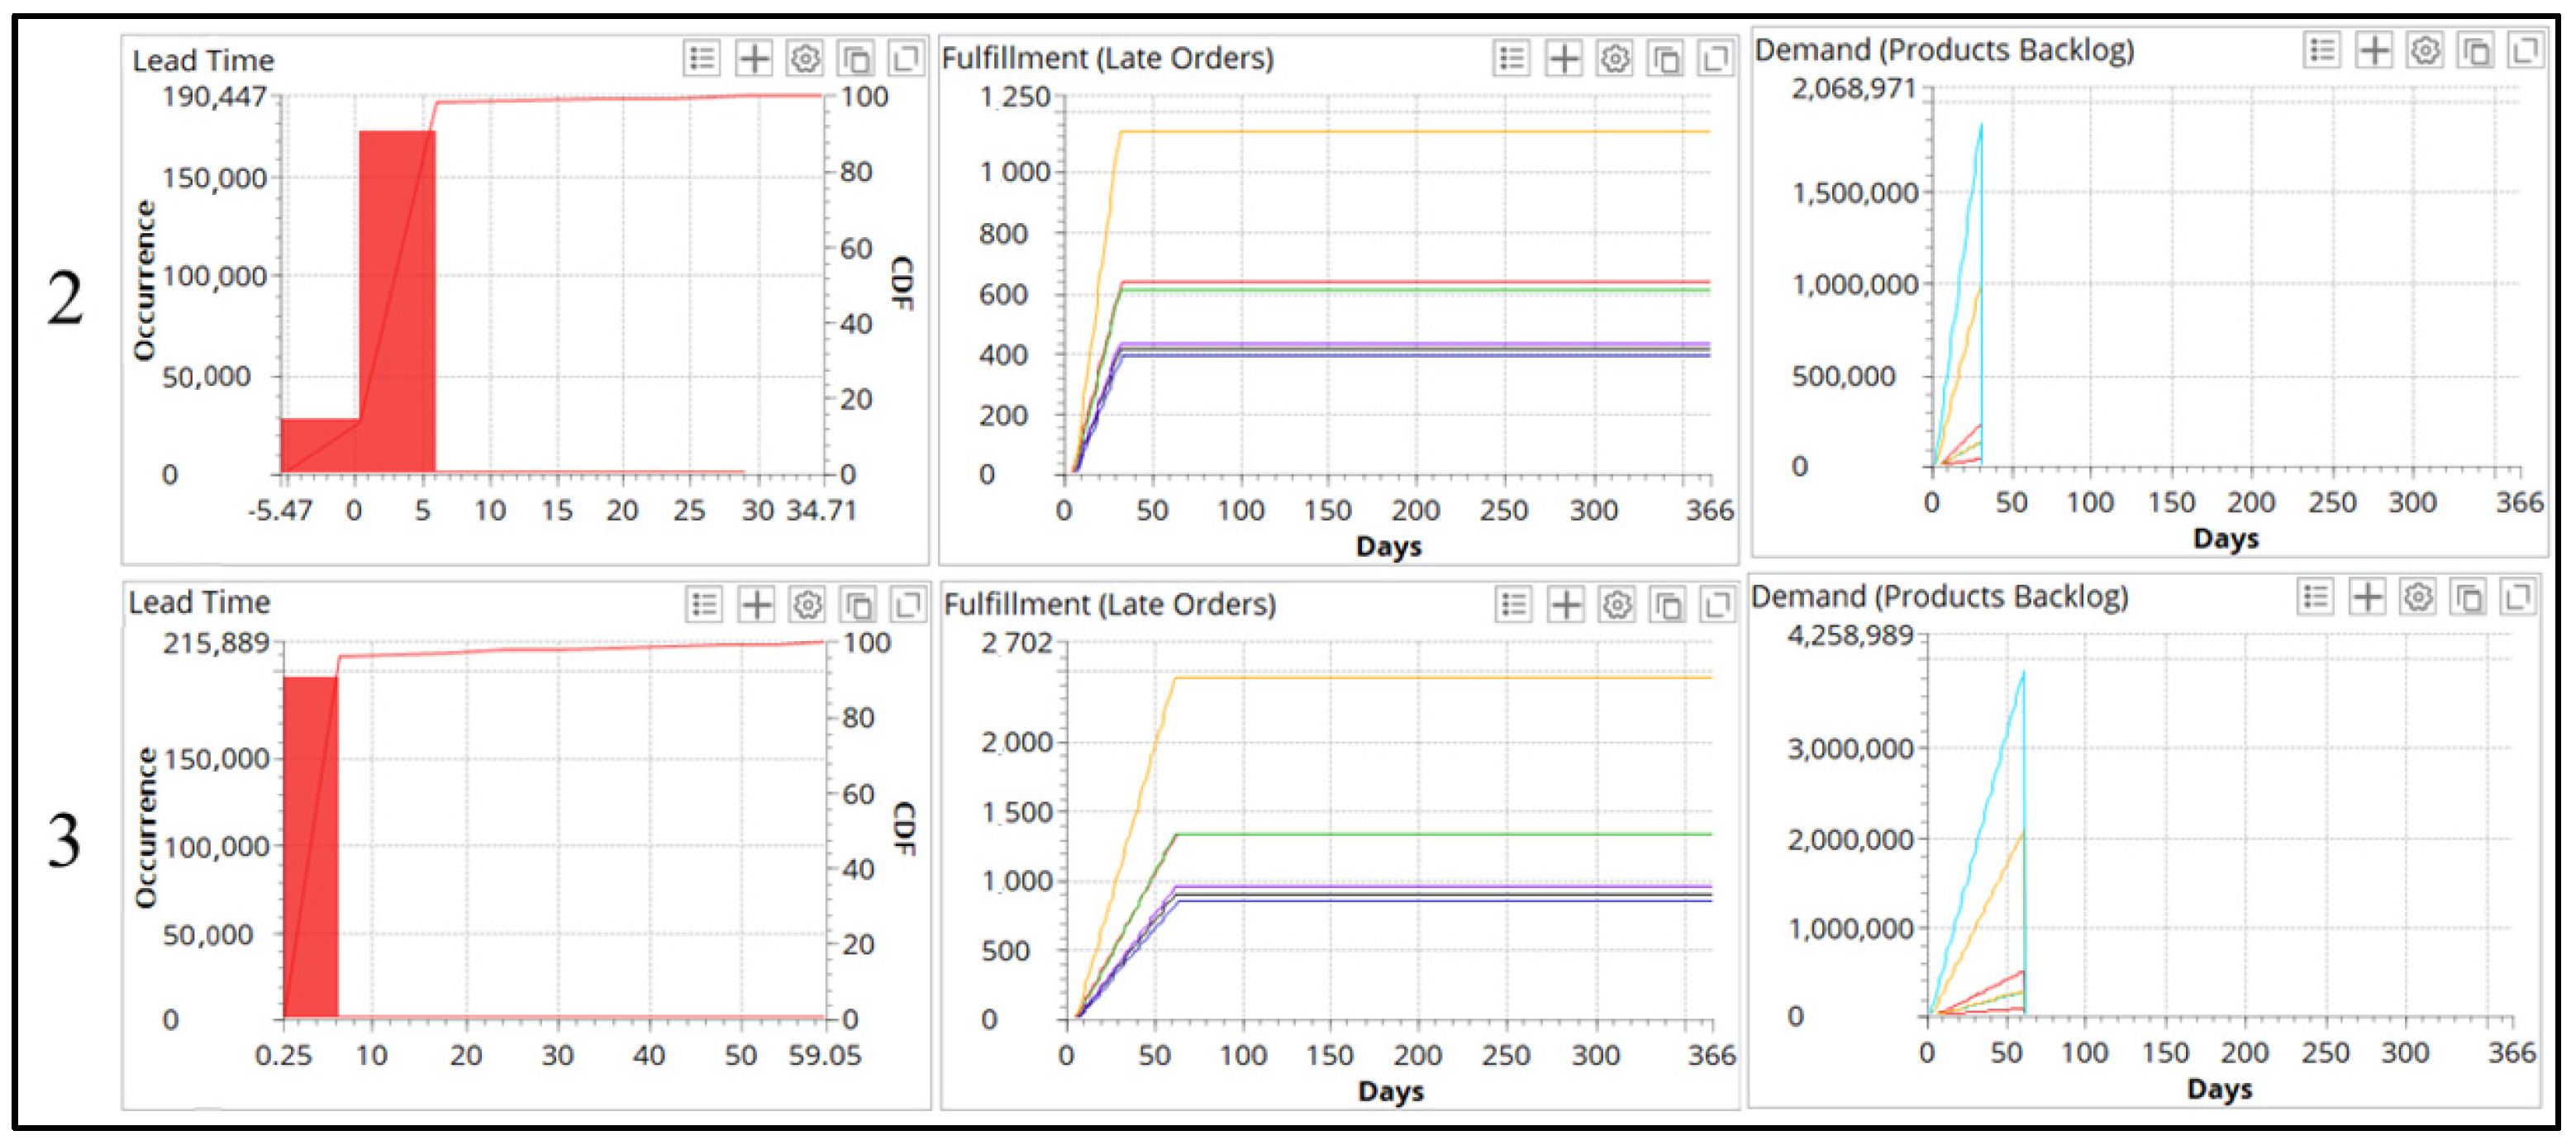Click the top Lead Time chart title

(x=203, y=60)
